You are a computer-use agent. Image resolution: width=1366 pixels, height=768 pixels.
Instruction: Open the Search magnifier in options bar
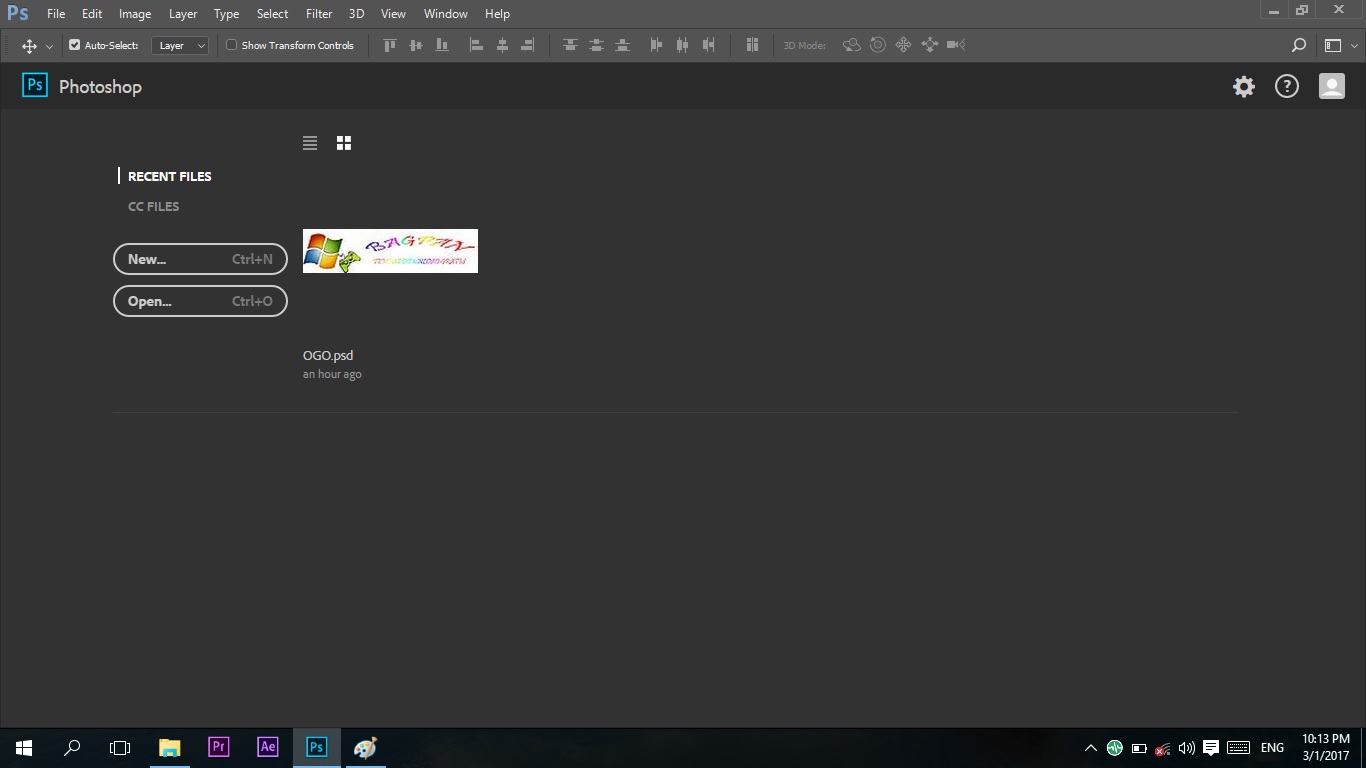(1299, 45)
